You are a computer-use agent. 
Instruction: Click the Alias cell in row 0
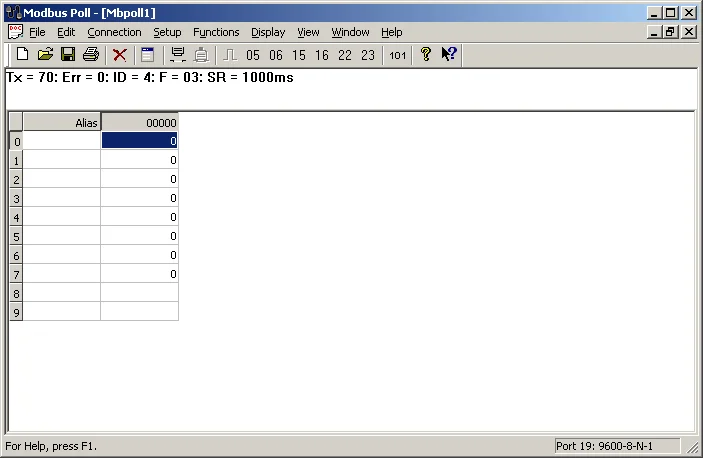[x=62, y=141]
